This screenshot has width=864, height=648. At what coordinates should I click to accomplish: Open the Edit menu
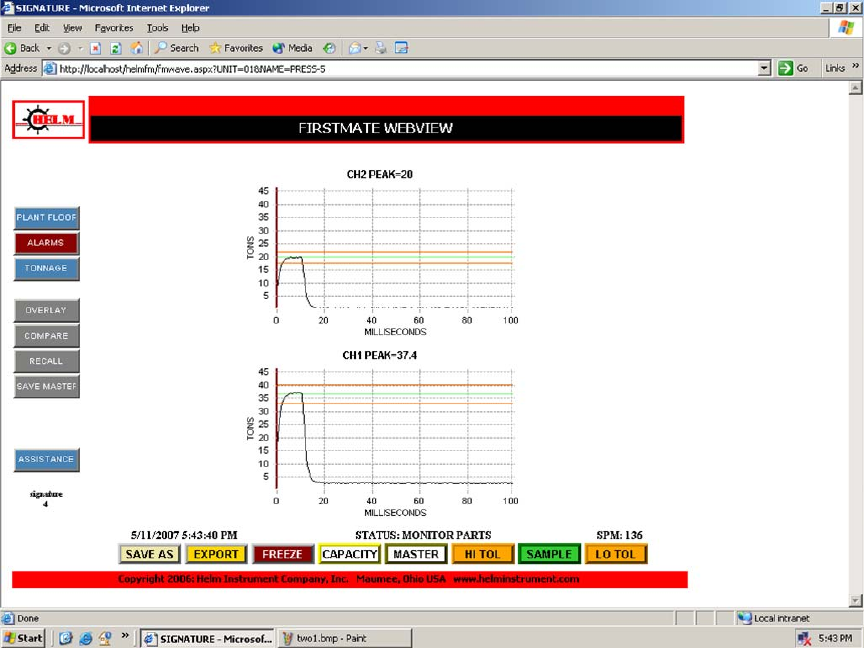pyautogui.click(x=42, y=28)
